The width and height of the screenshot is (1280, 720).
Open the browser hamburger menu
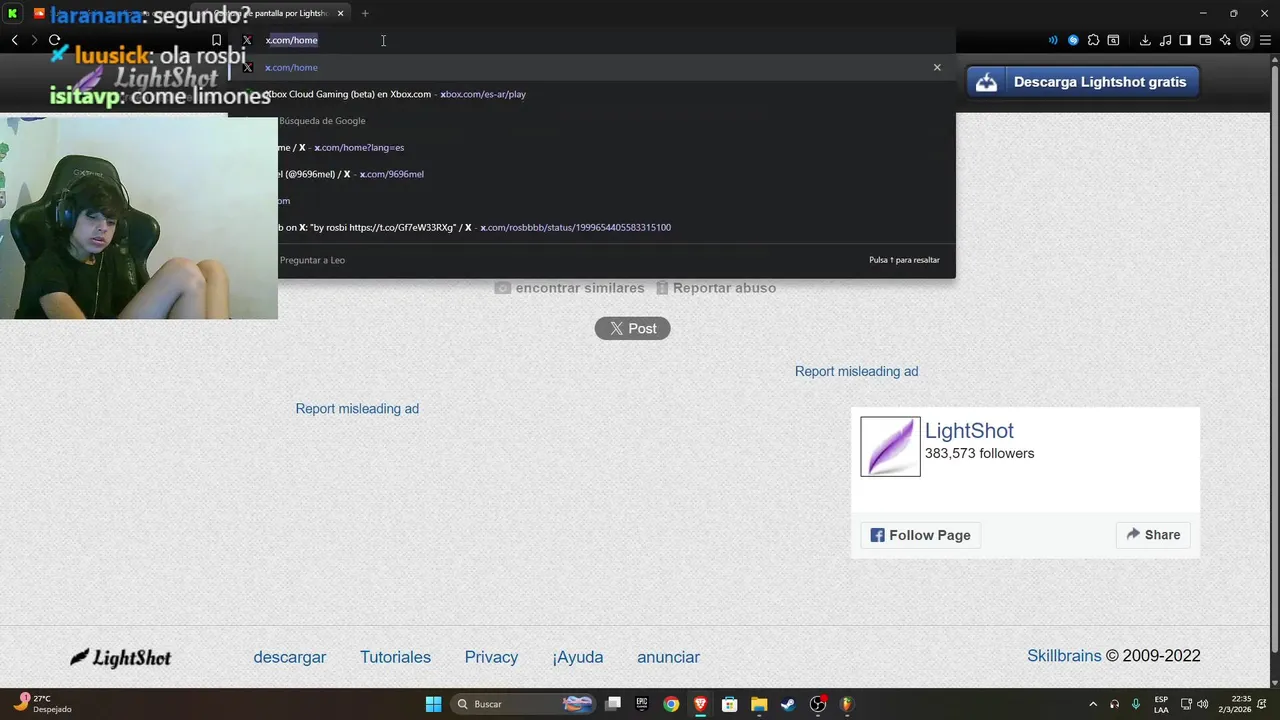(1265, 40)
